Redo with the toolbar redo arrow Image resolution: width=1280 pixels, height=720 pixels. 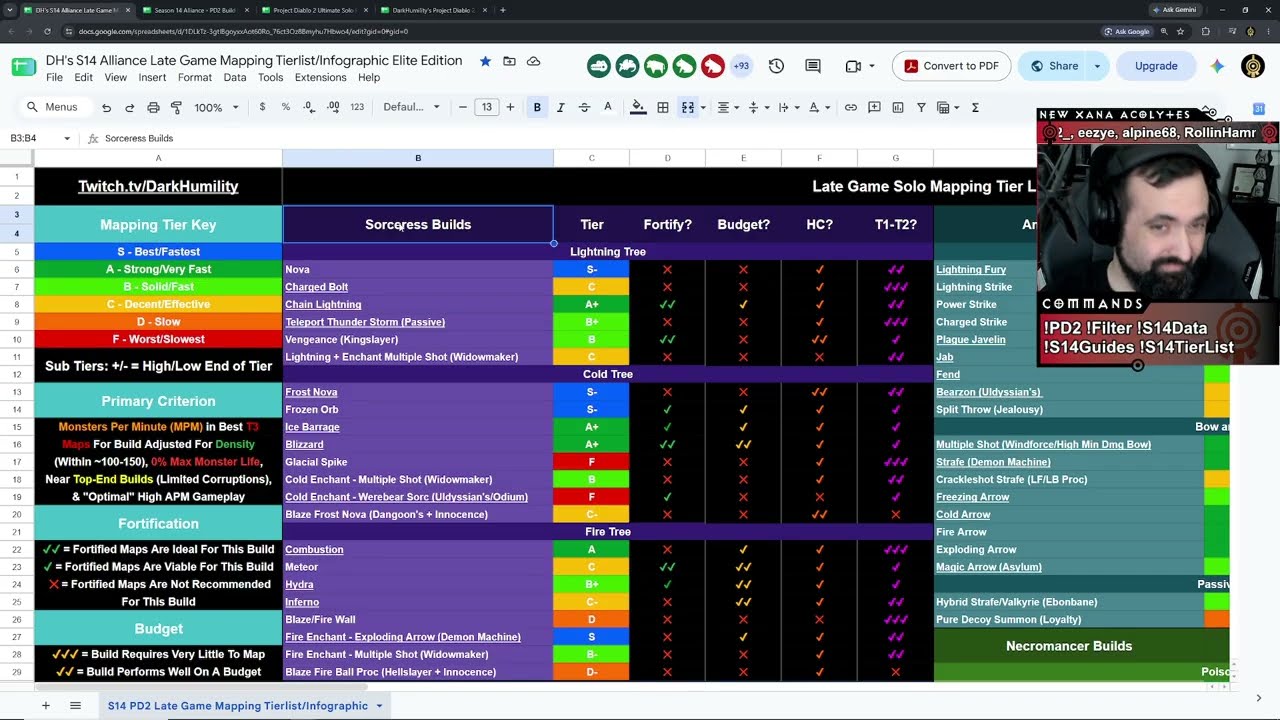129,107
